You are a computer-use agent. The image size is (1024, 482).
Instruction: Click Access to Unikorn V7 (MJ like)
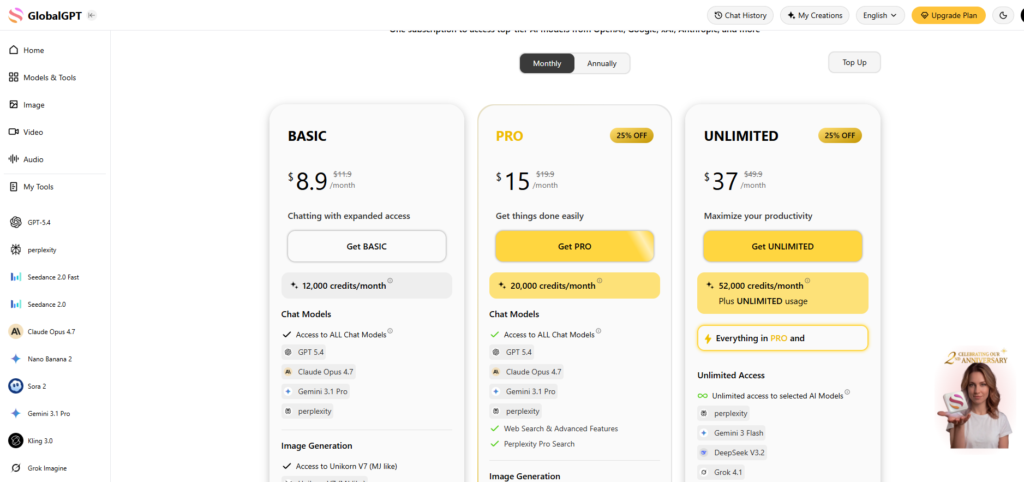click(346, 466)
